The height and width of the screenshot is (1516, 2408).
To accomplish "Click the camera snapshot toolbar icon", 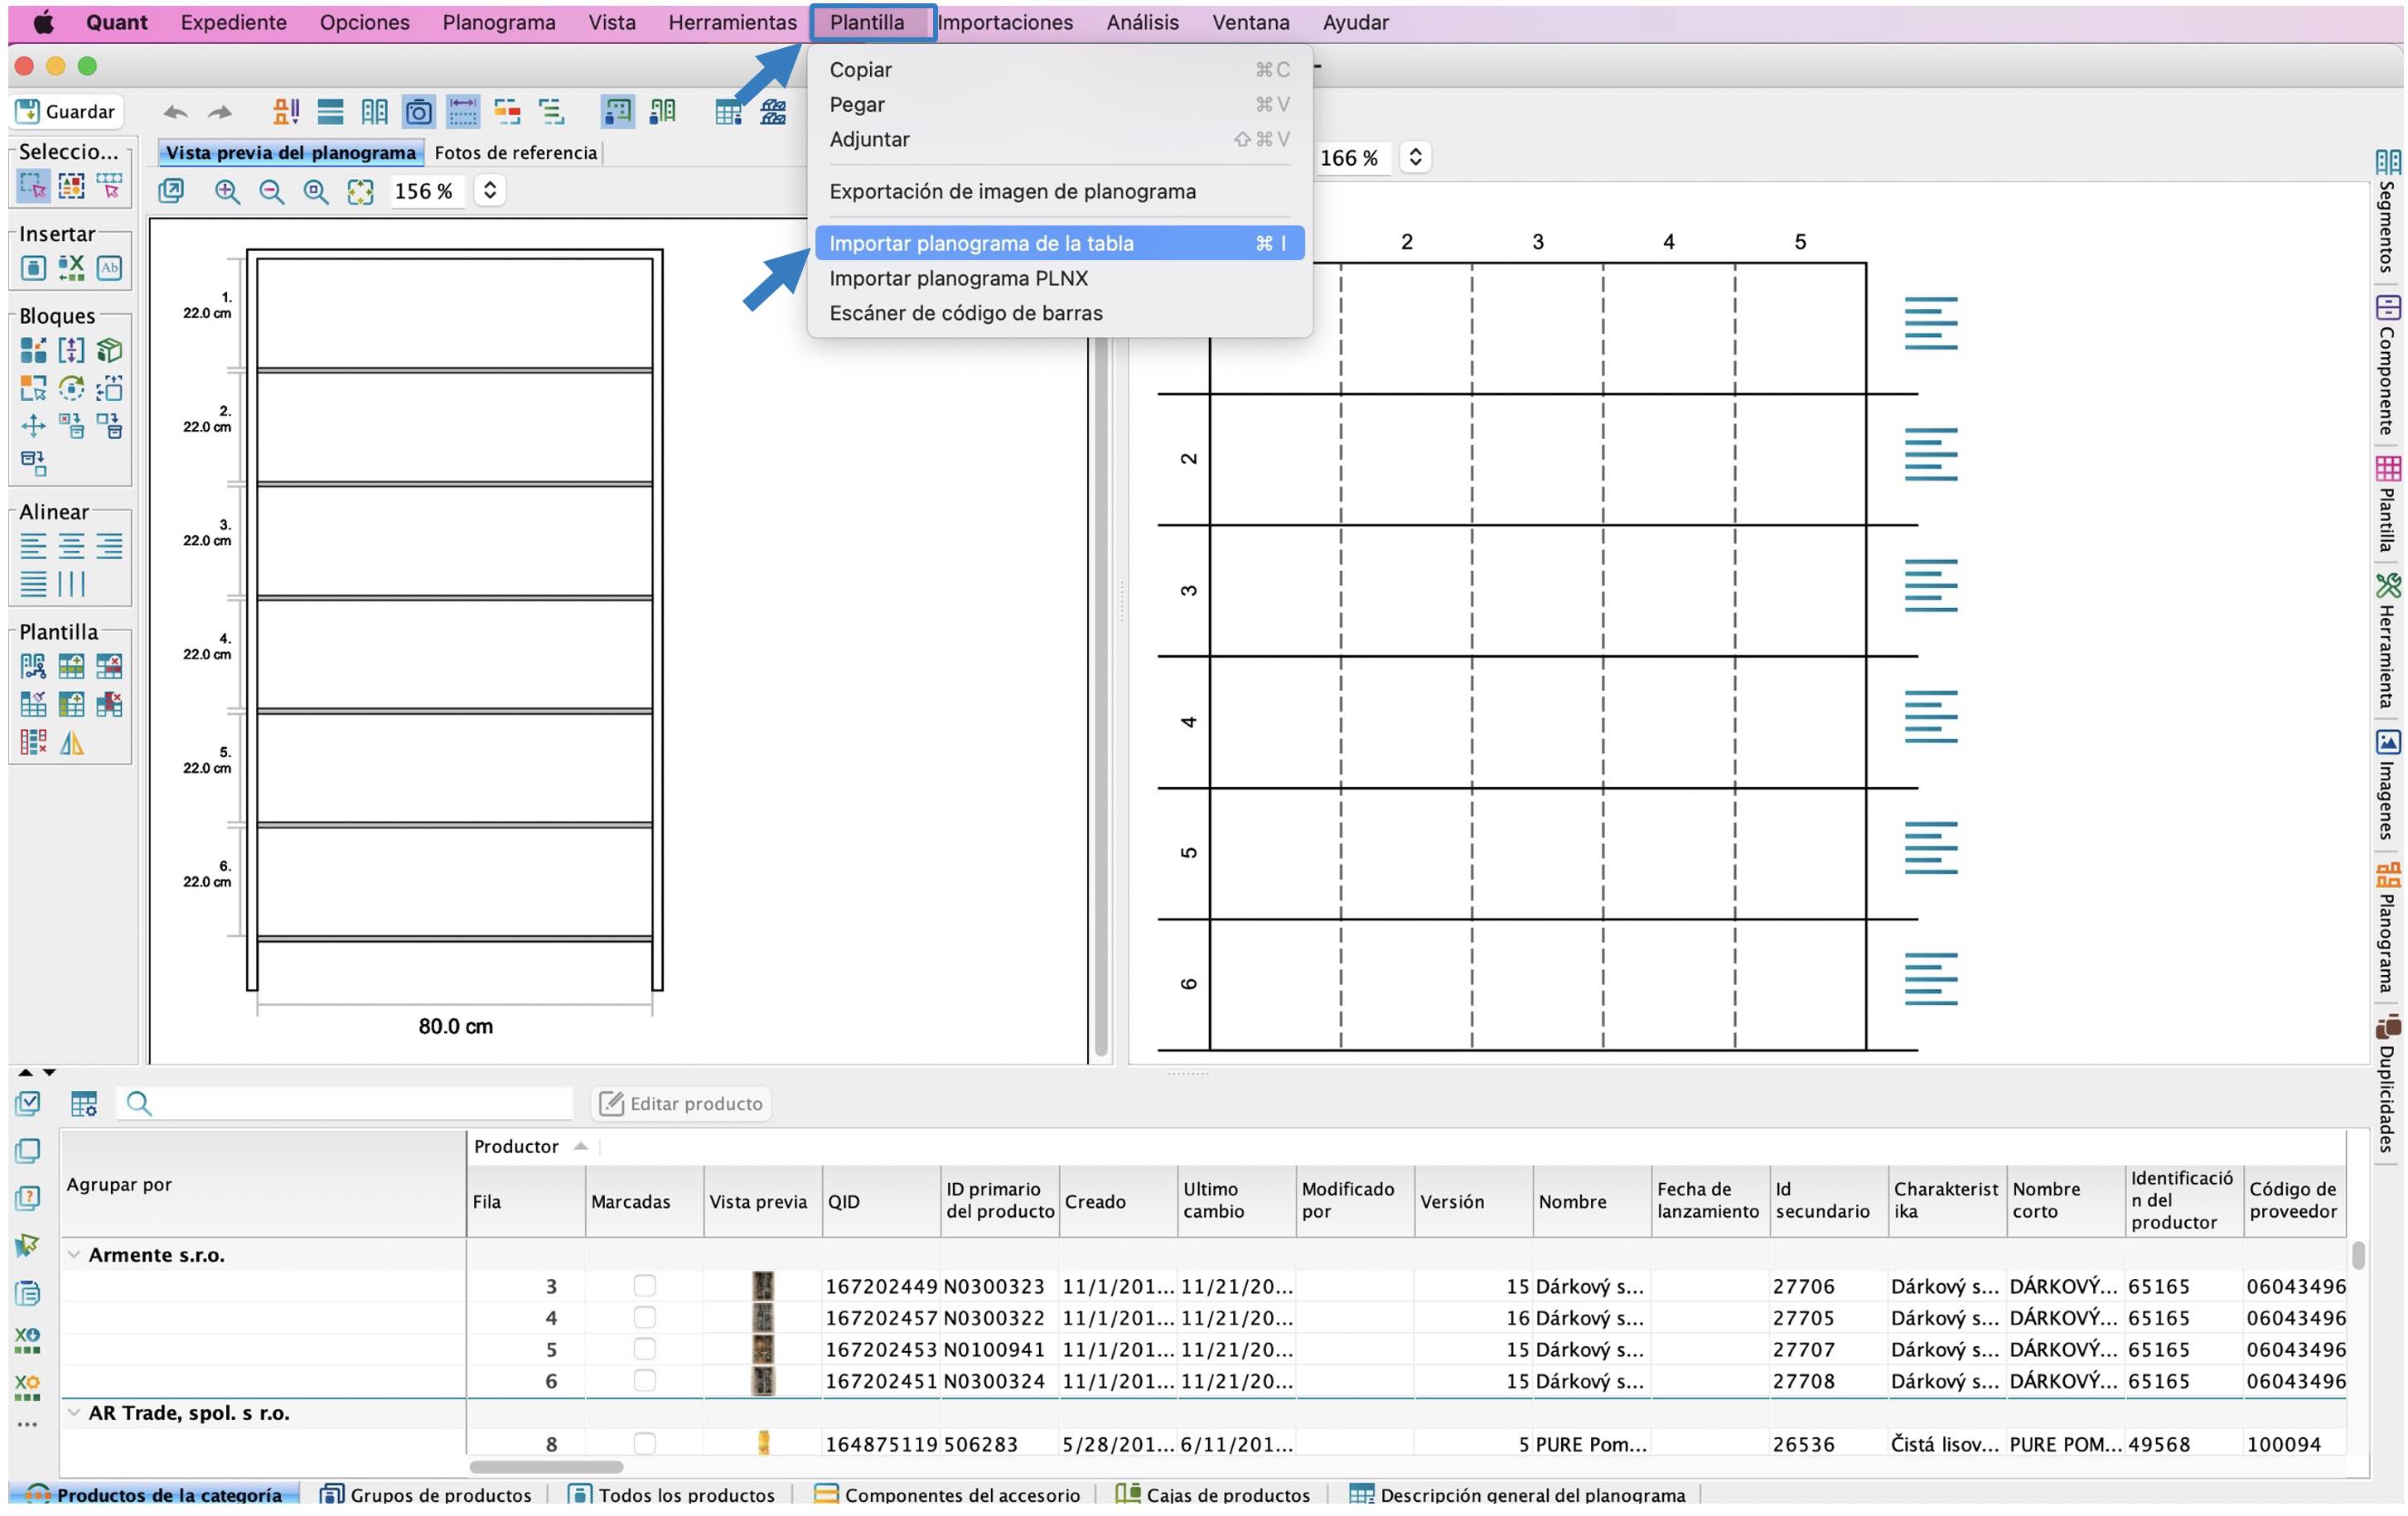I will [x=418, y=112].
